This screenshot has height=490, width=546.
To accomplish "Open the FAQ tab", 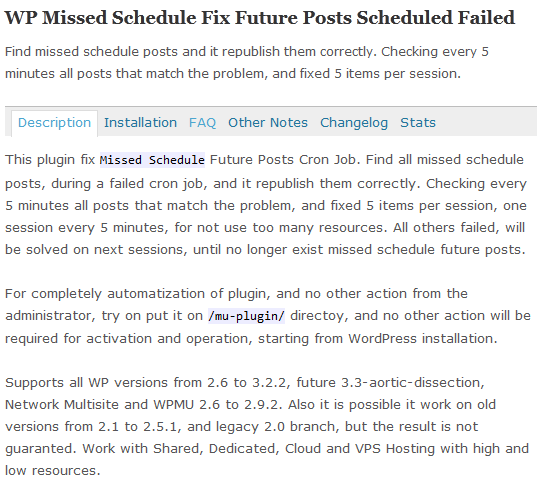I will tap(202, 123).
